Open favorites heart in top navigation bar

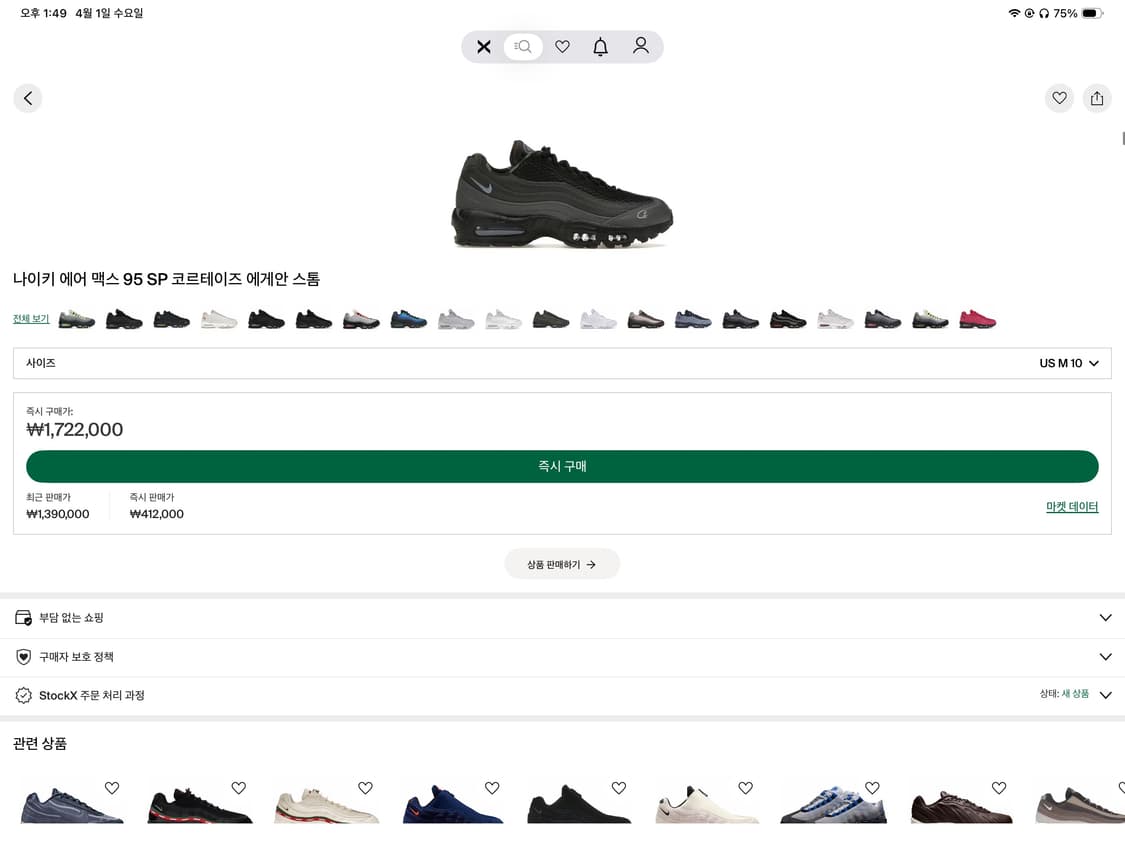(562, 47)
